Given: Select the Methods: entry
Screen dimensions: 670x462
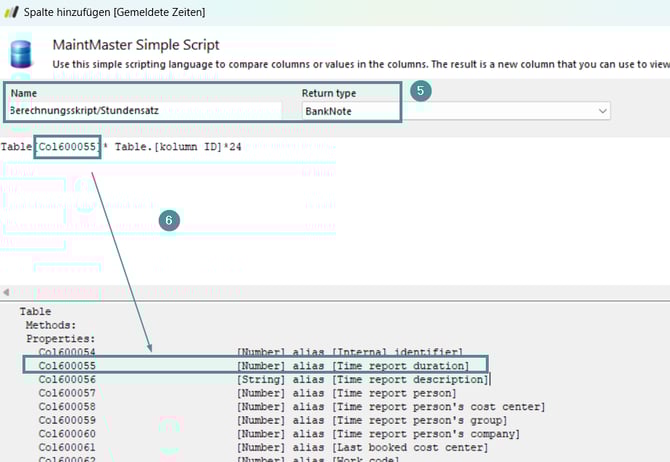Looking at the screenshot, I should [x=50, y=325].
